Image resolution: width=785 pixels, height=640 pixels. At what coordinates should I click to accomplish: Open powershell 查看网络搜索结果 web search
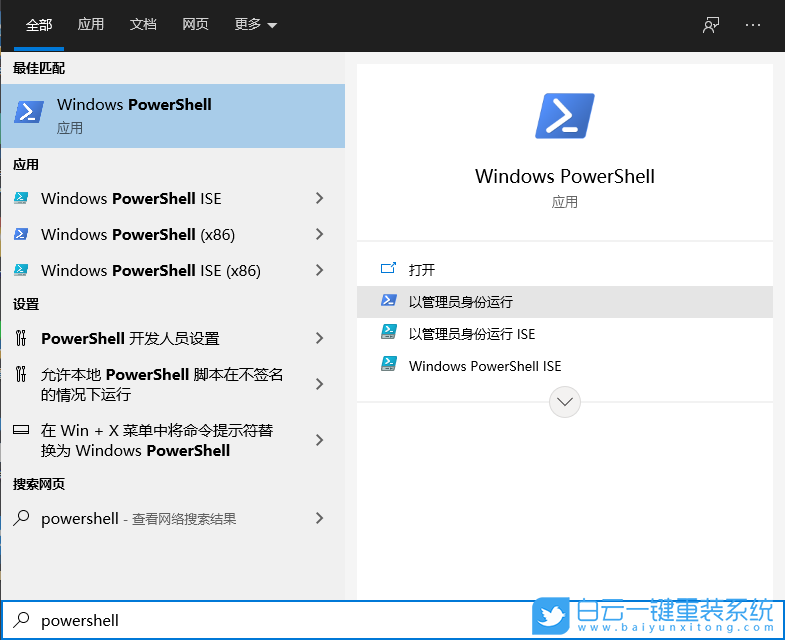139,519
